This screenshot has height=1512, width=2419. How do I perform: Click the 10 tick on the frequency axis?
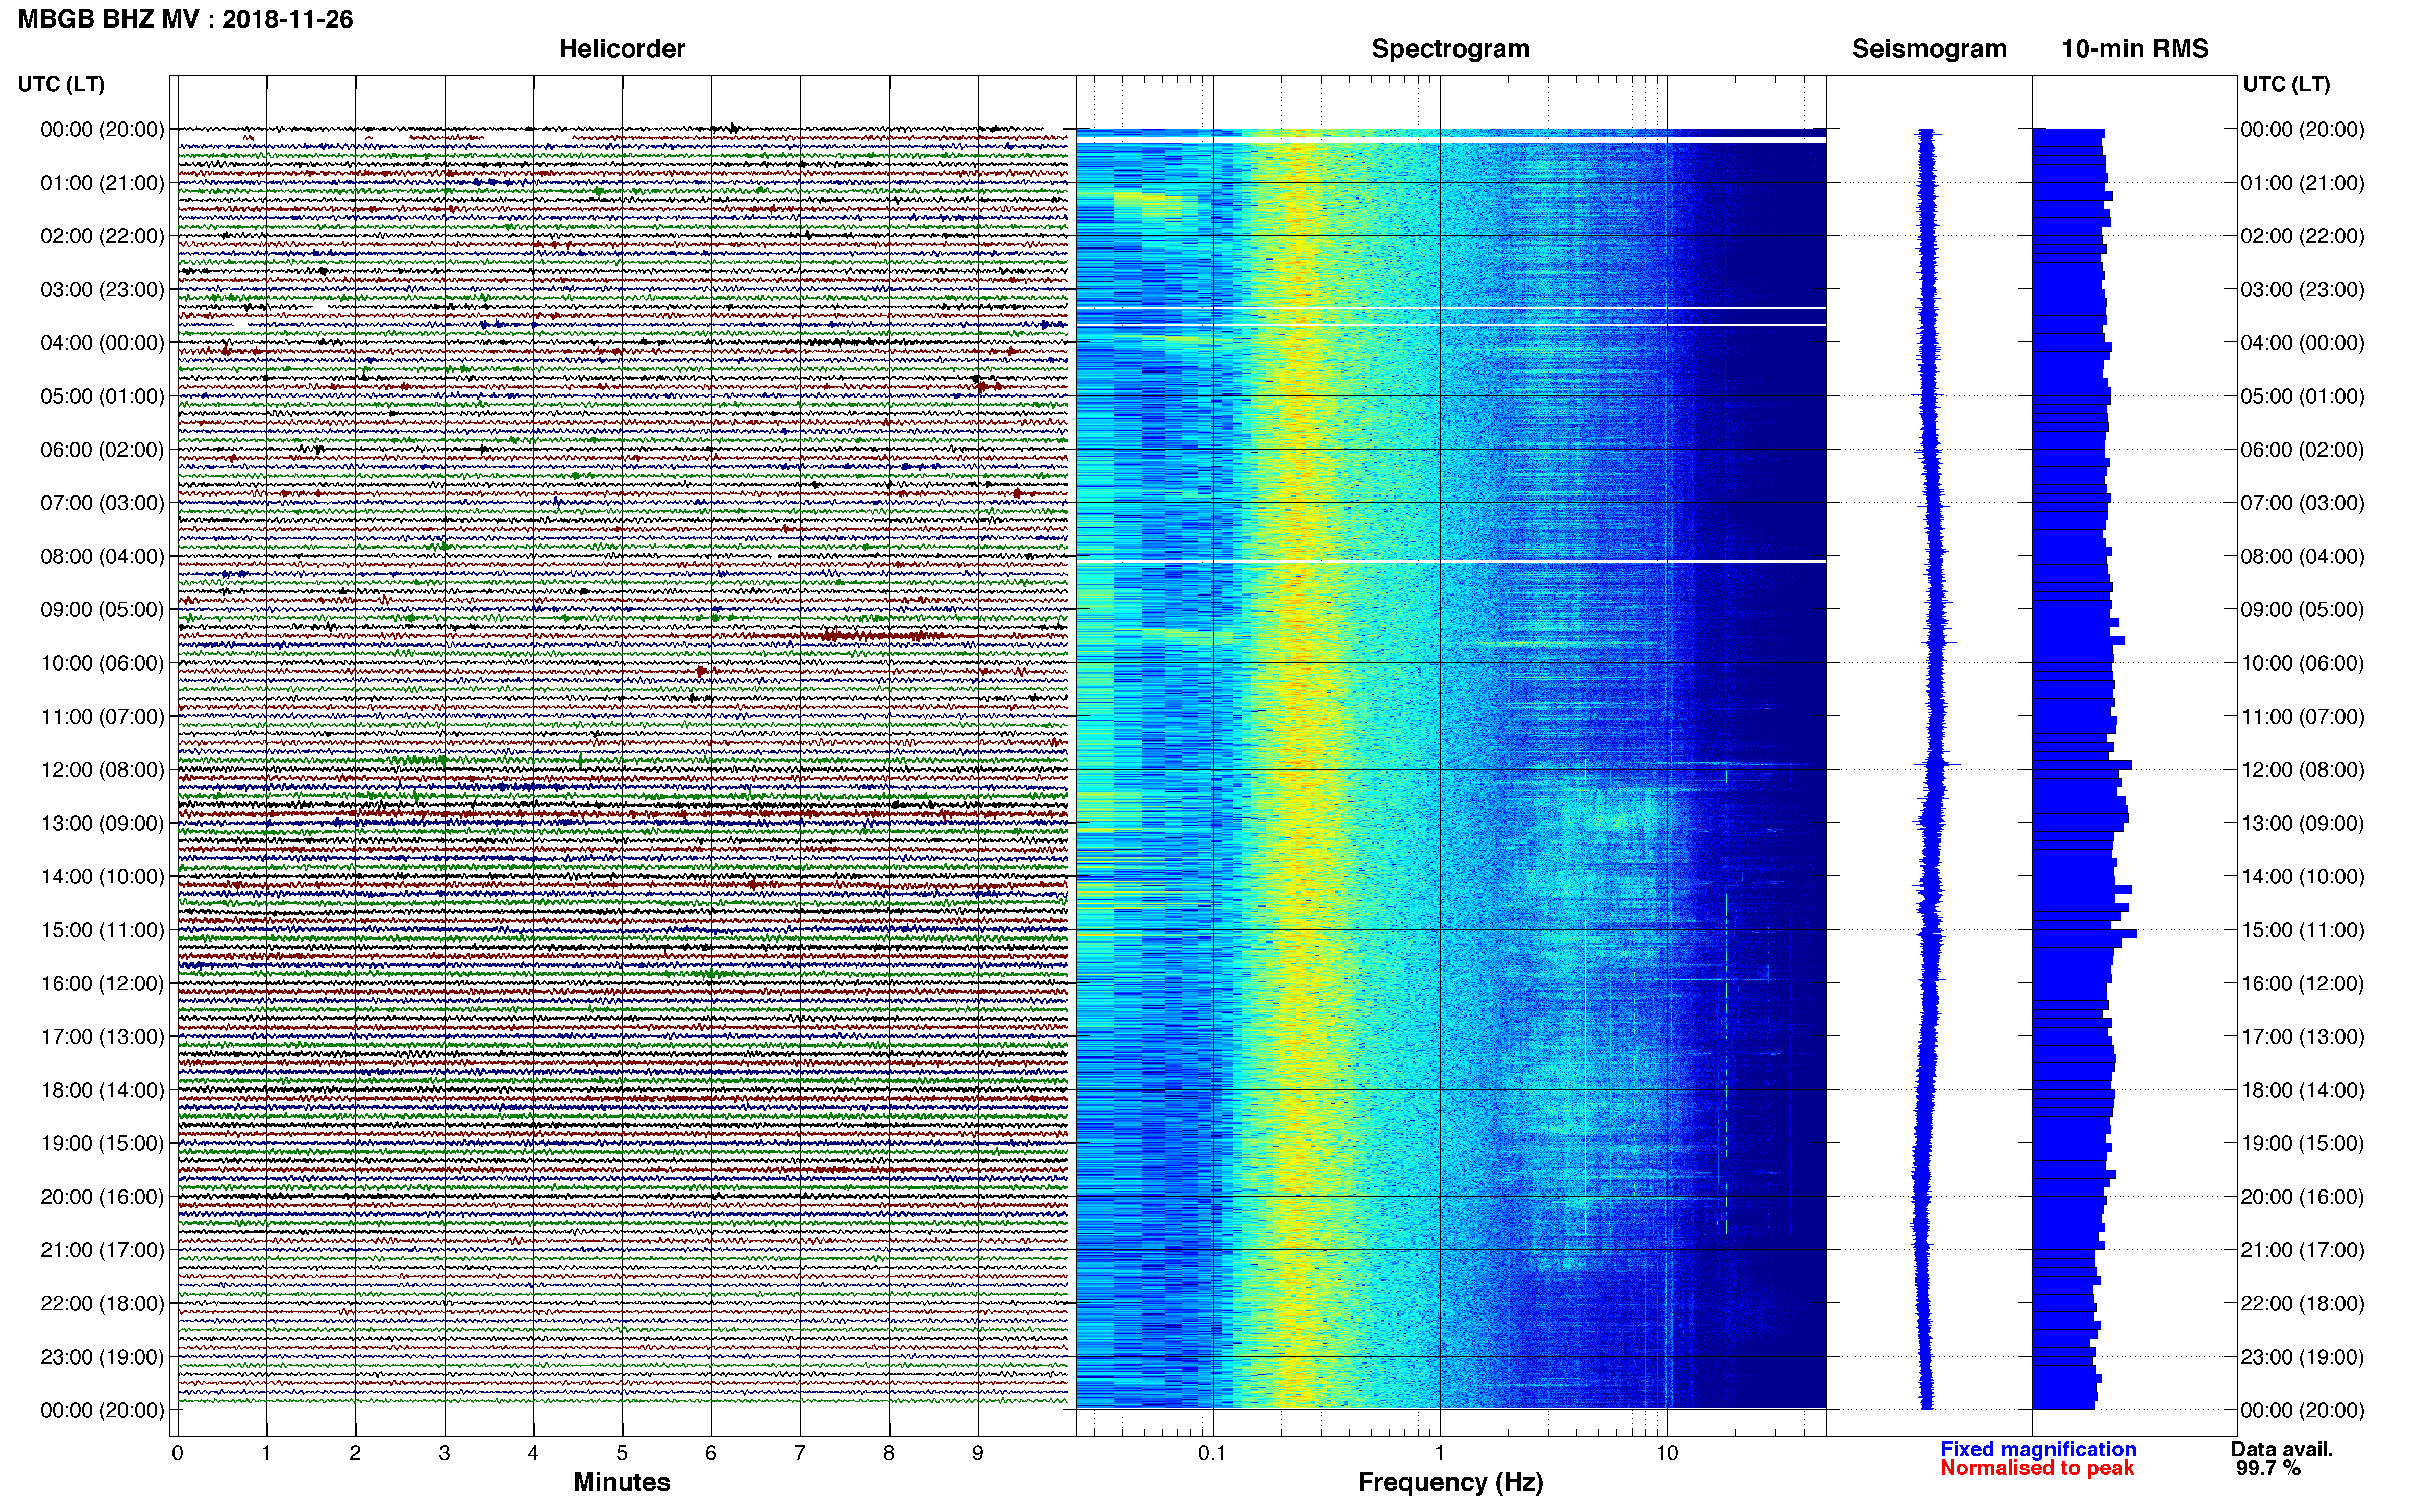(x=1667, y=1454)
